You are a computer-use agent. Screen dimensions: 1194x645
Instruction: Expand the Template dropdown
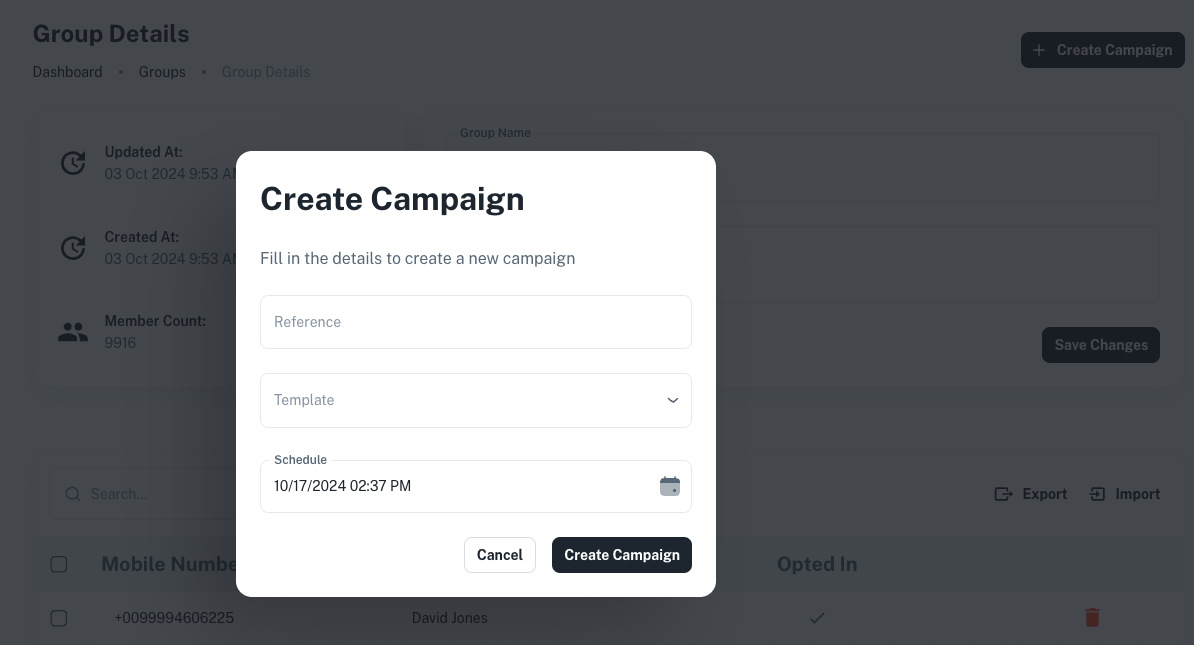[x=460, y=400]
